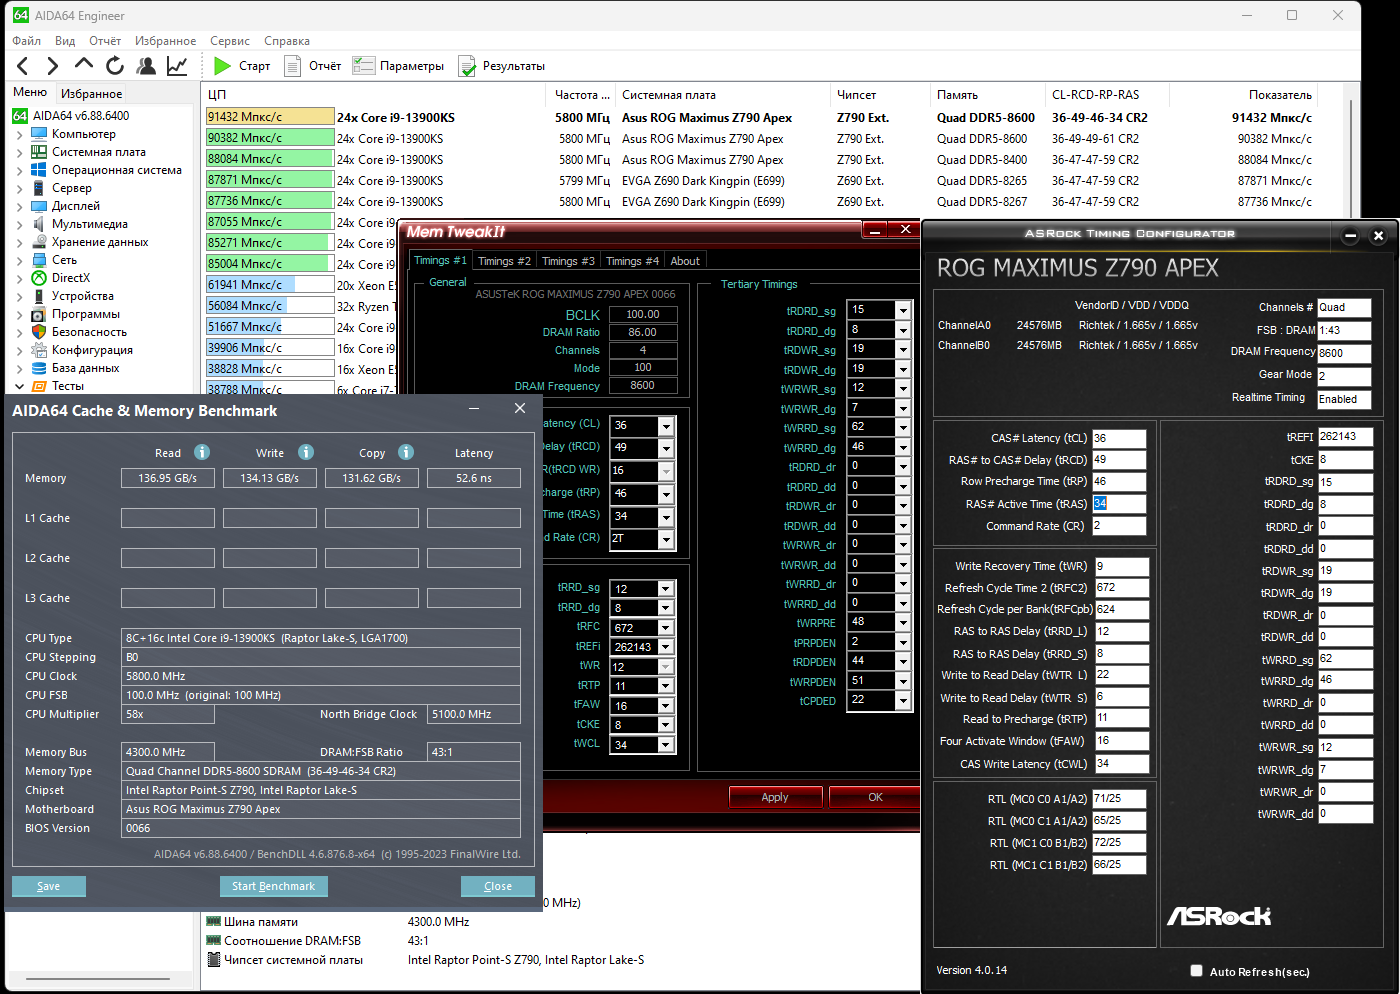Click the DRAM Frequency field in ASRock
The width and height of the screenshot is (1400, 994).
(1344, 352)
